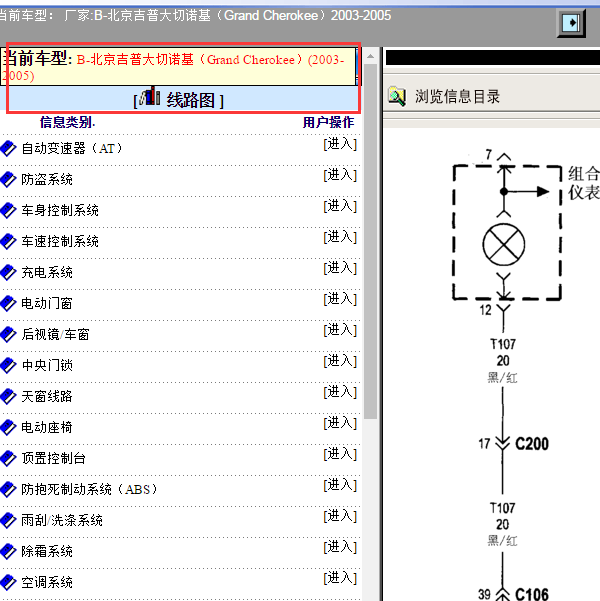Click the 信息类别 column header
This screenshot has height=601, width=600.
(67, 123)
